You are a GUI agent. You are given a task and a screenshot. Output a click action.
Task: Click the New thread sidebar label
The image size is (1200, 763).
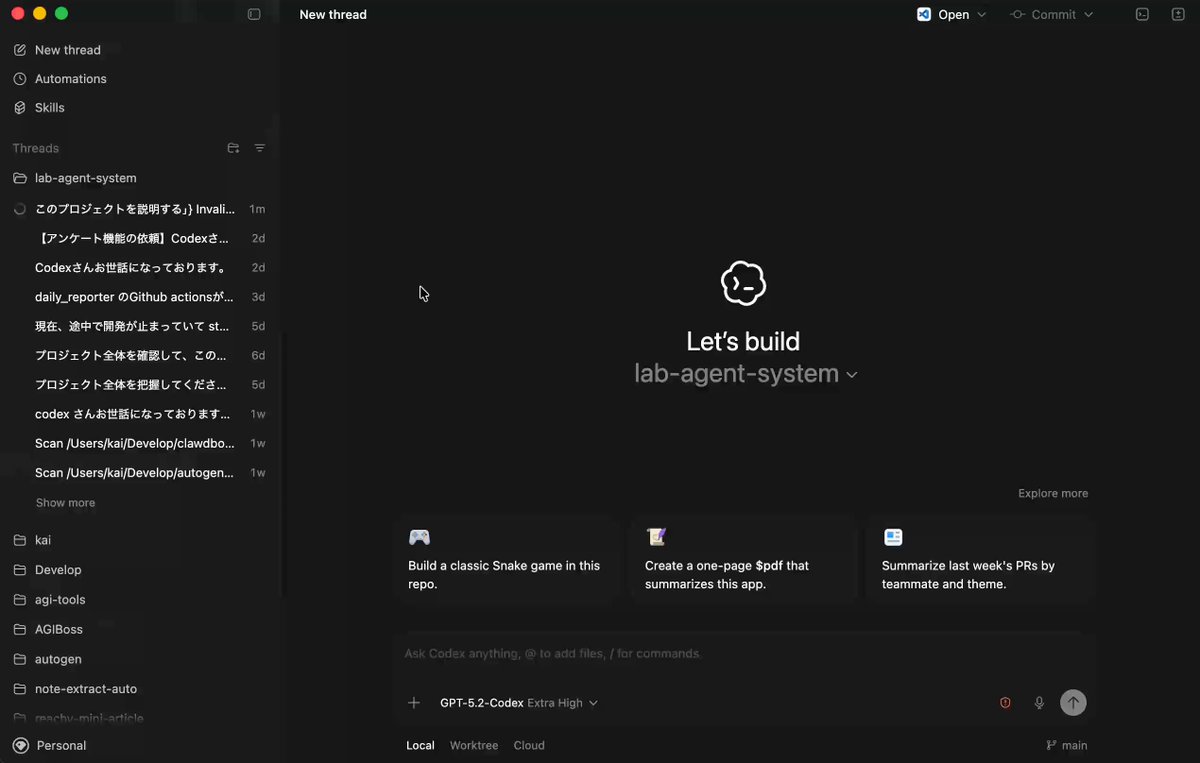tap(67, 50)
